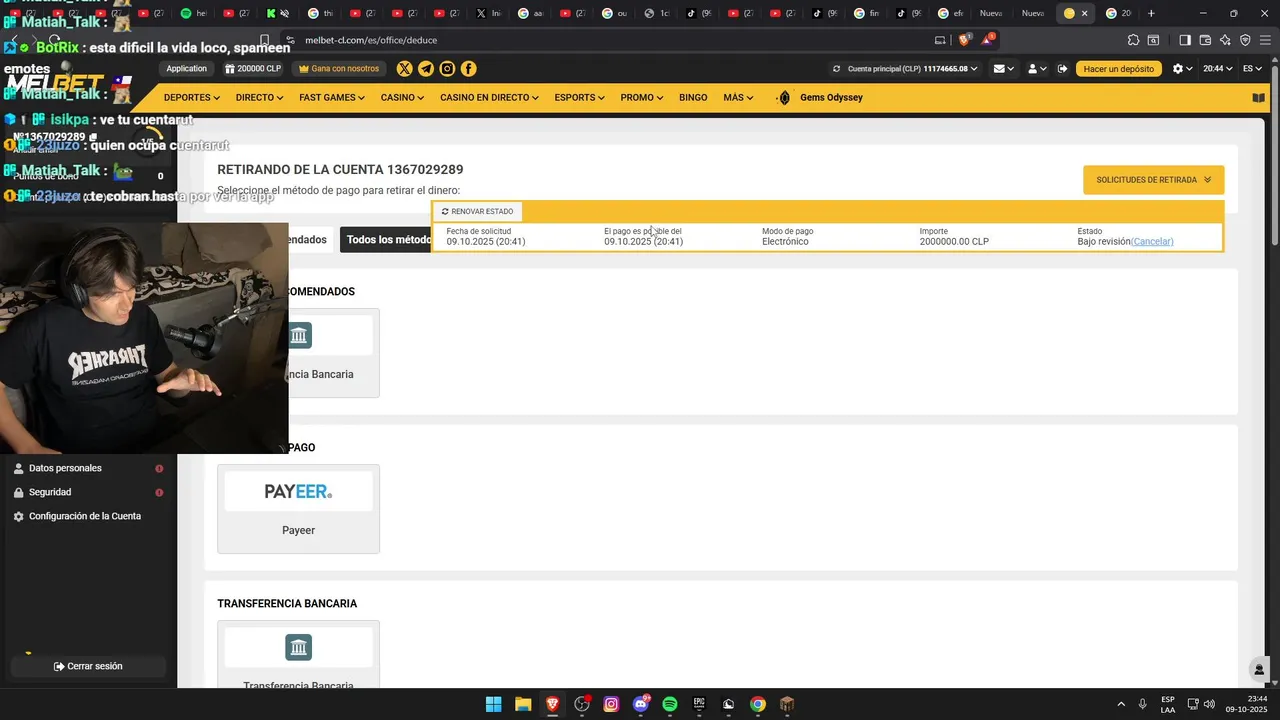1280x720 pixels.
Task: Select the Payeer payment card label
Action: click(298, 530)
